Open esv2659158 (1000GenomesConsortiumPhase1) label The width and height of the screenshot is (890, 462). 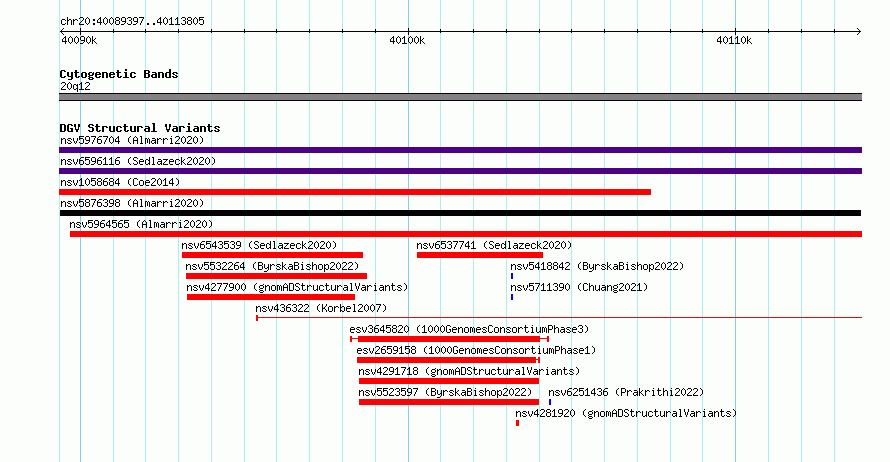click(x=476, y=350)
